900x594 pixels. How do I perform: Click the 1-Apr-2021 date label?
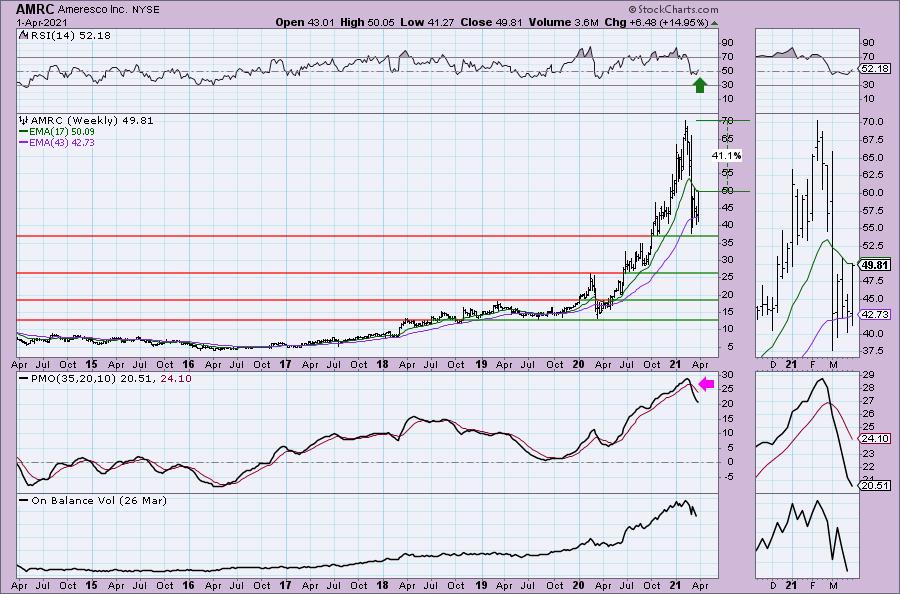pos(41,22)
